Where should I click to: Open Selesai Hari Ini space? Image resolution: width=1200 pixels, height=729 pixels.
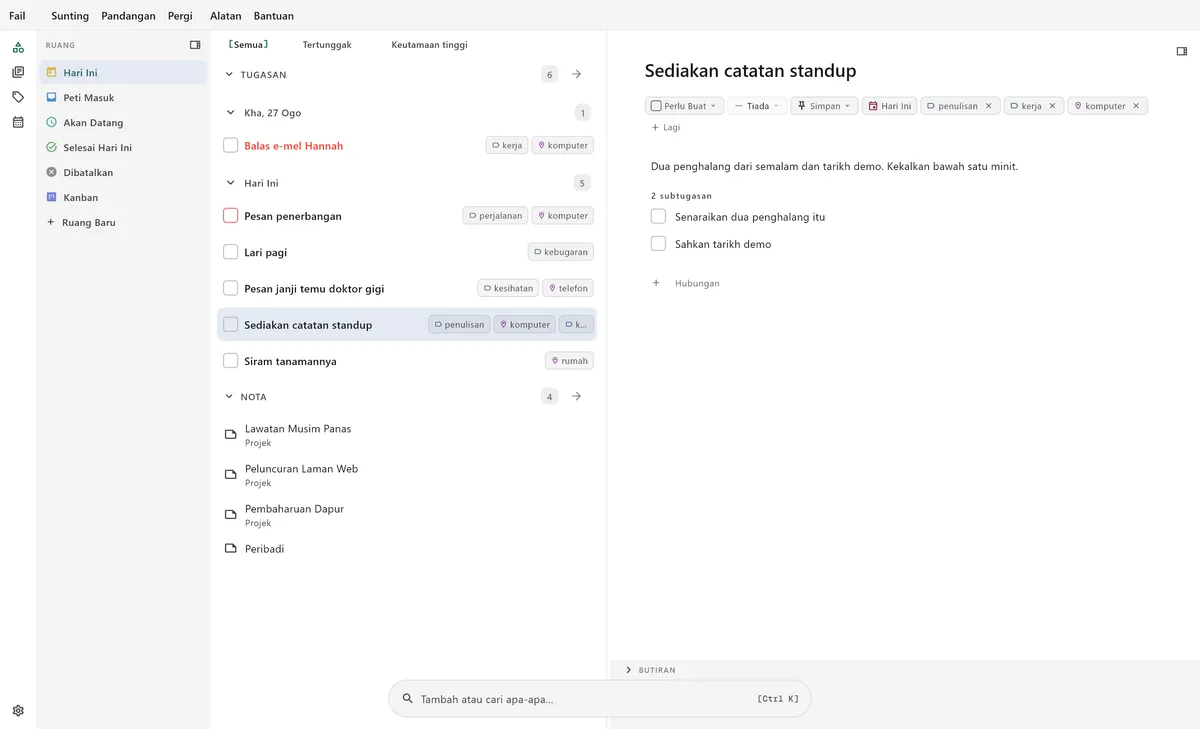(123, 148)
